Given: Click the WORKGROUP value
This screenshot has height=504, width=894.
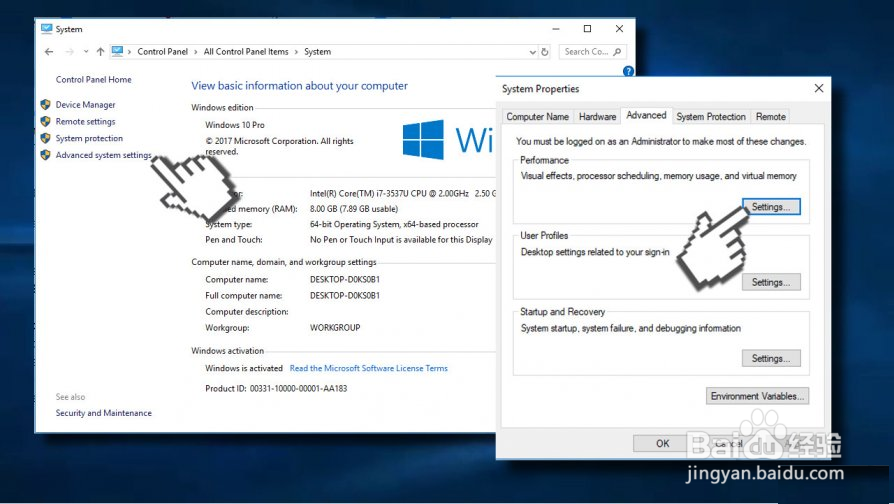Looking at the screenshot, I should click(x=335, y=328).
